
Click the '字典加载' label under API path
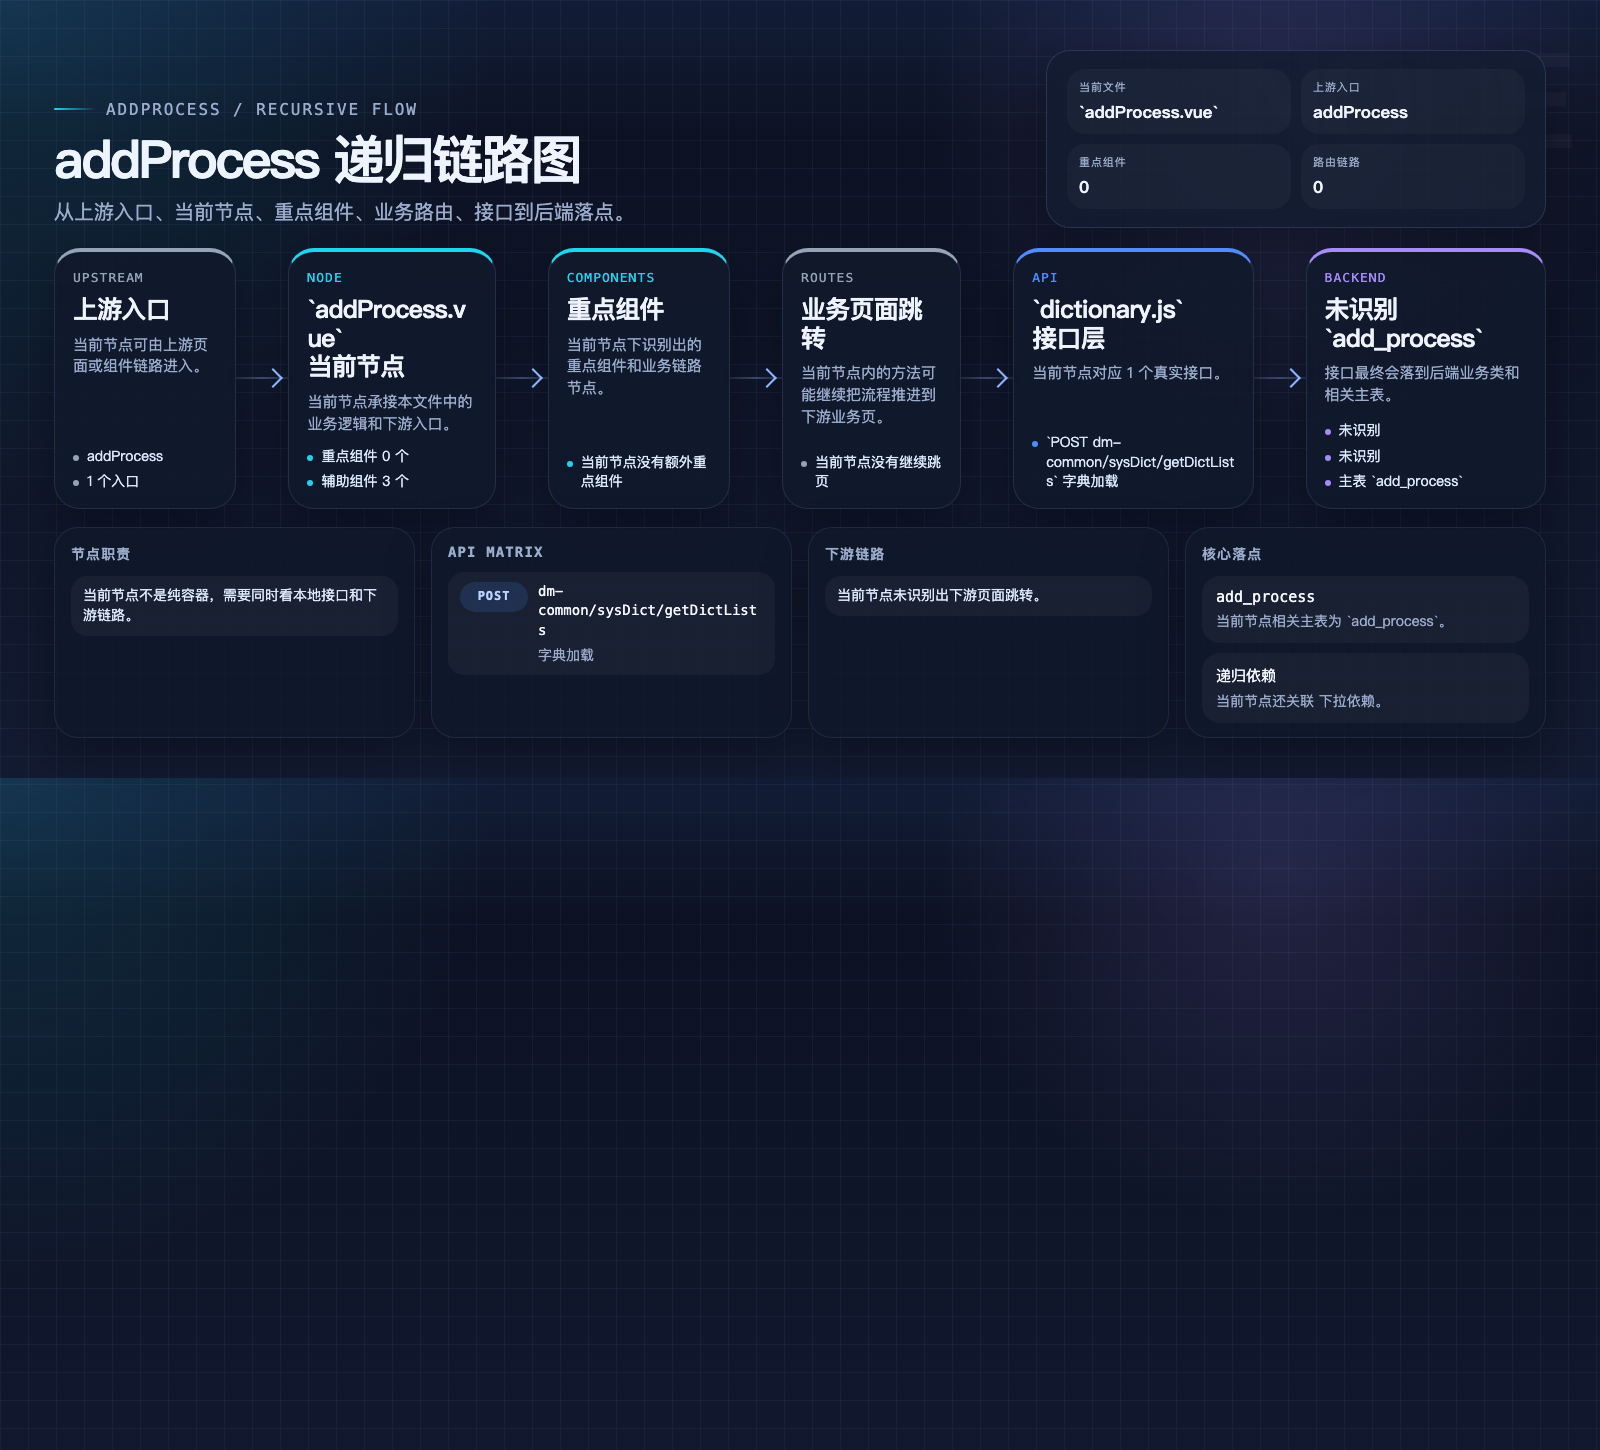coord(566,655)
